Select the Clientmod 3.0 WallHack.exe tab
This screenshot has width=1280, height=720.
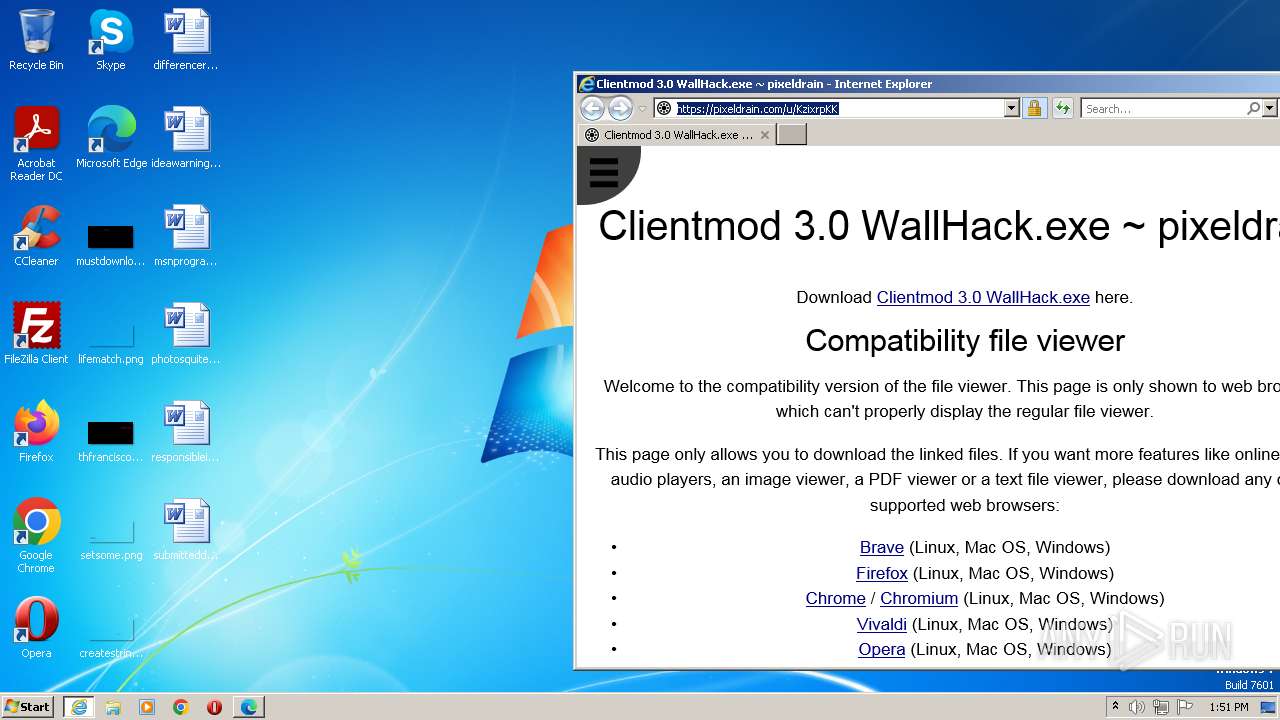pos(677,135)
